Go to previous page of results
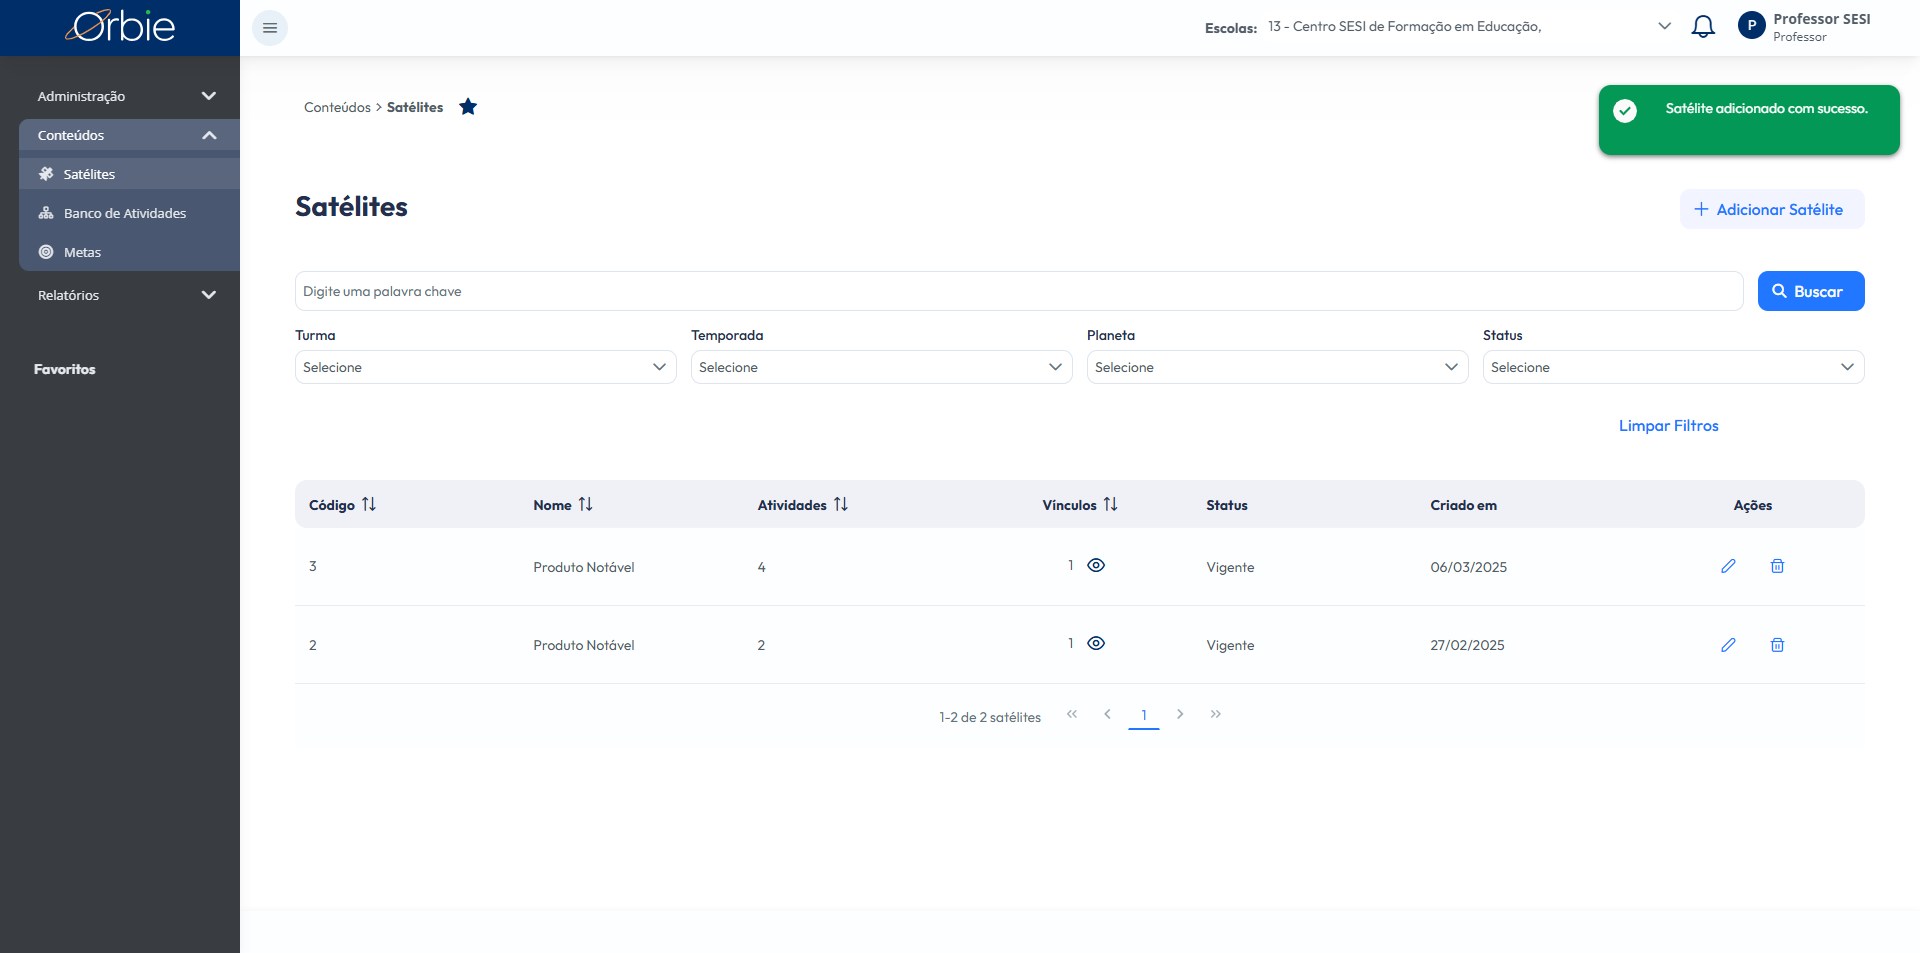Screen dimensions: 1920x953 1107,714
